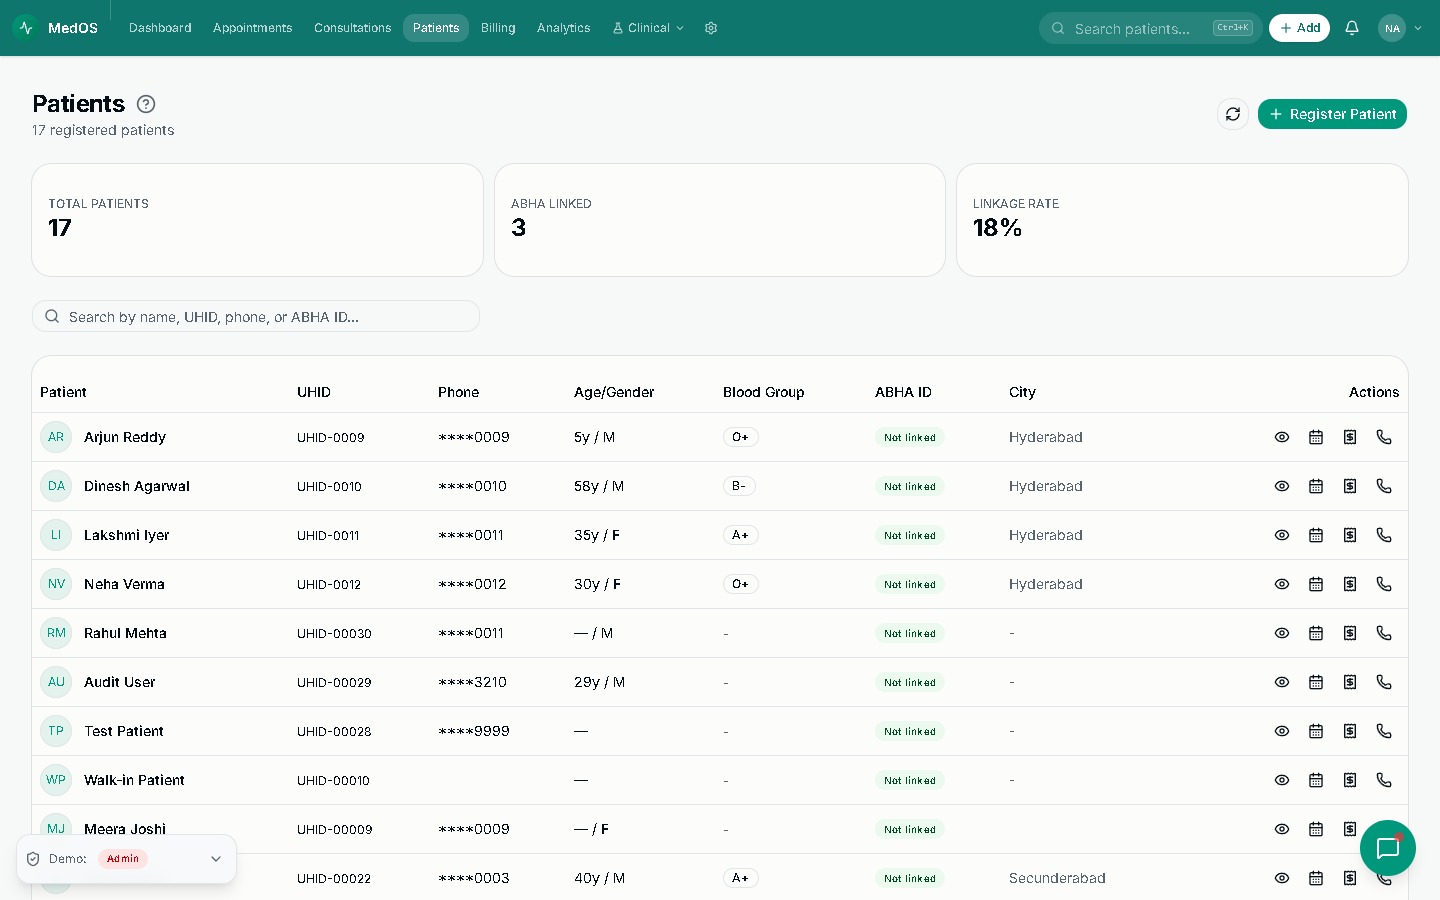Open settings gear in navbar
The width and height of the screenshot is (1440, 900).
(711, 28)
